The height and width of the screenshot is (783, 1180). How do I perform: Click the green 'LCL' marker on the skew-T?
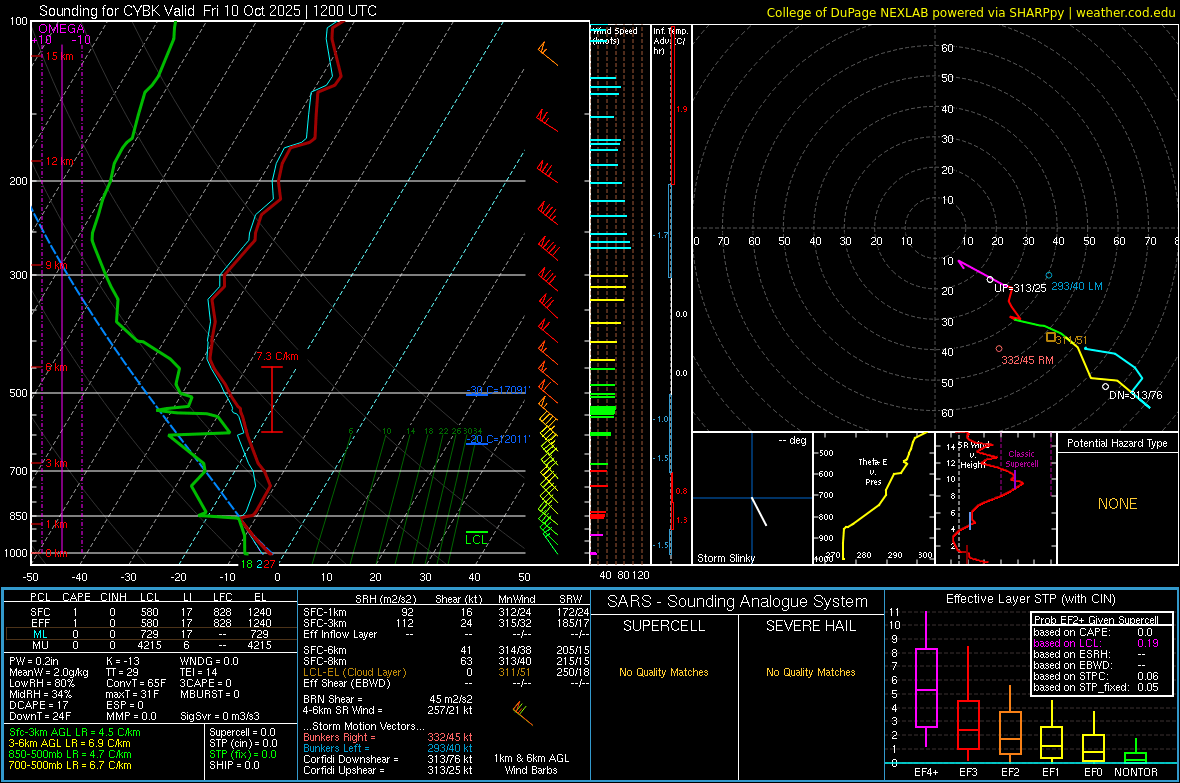coord(476,539)
